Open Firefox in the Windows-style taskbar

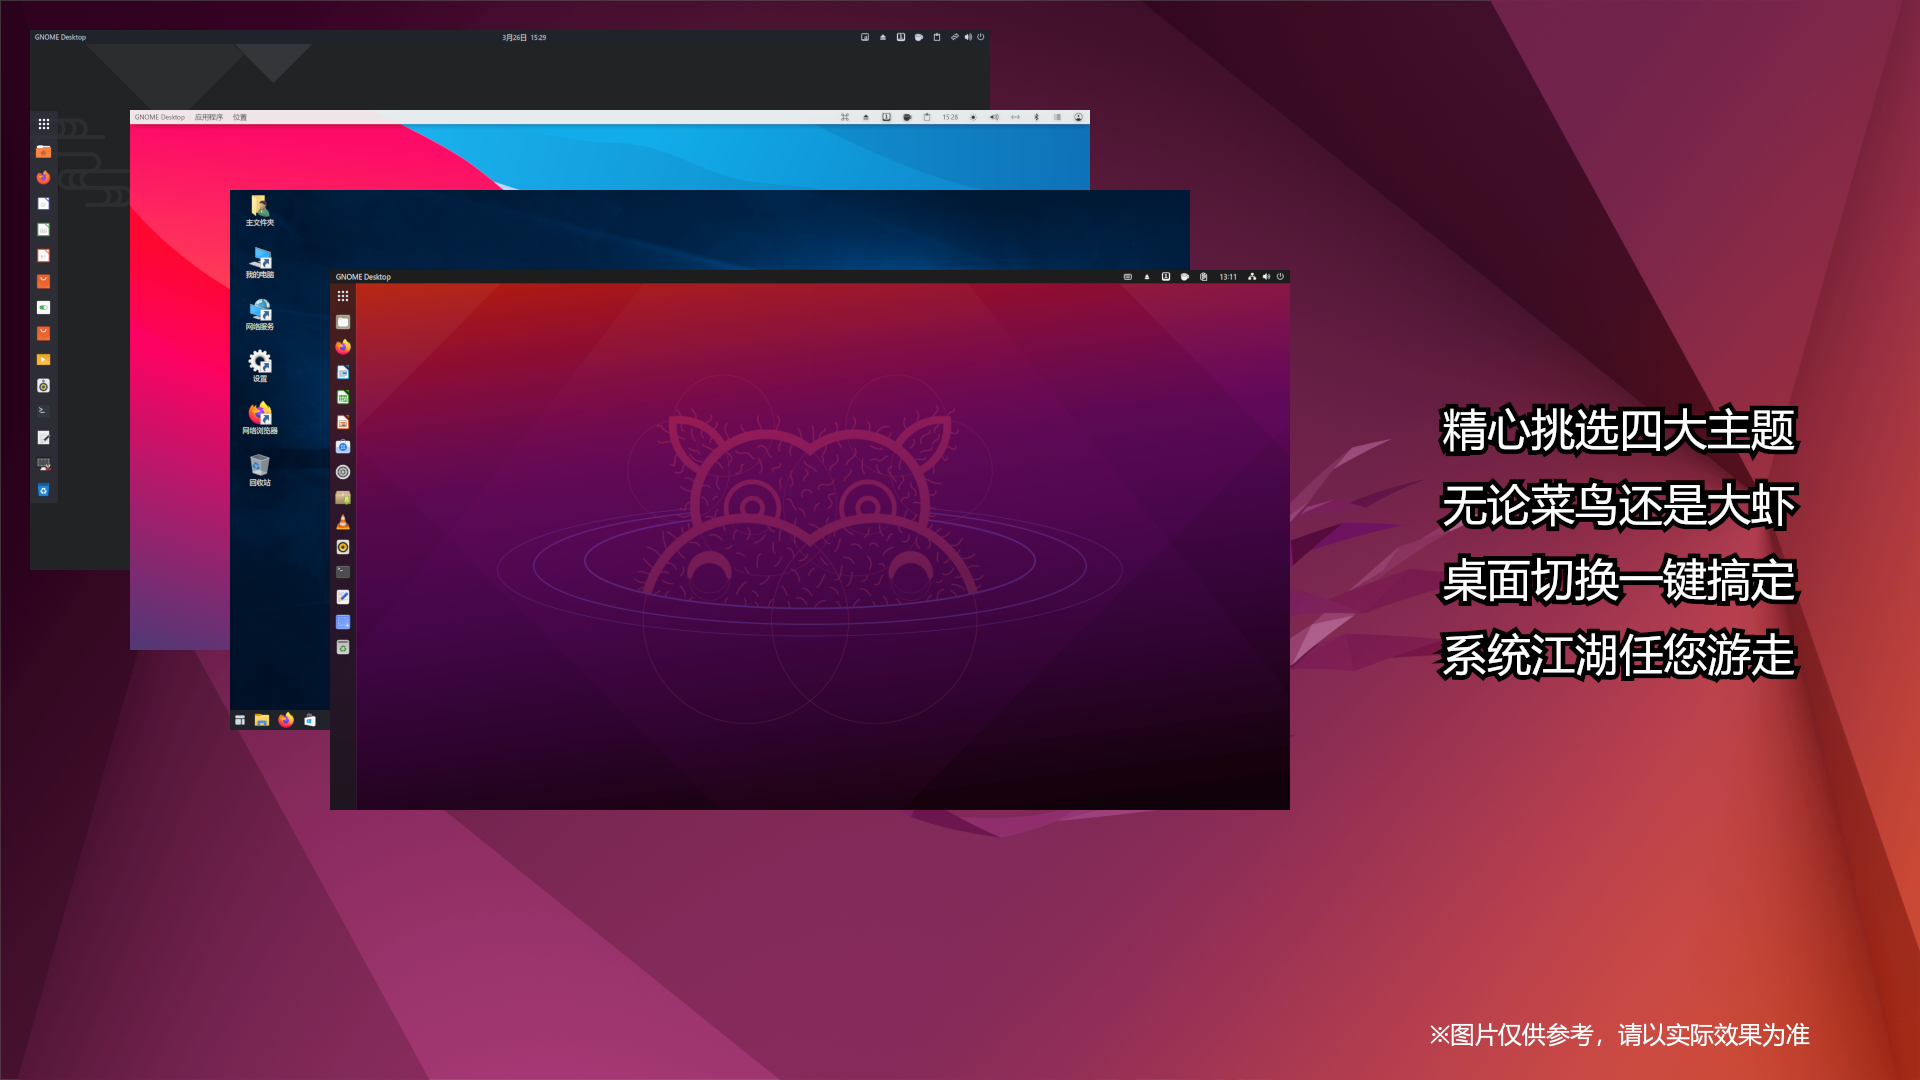[x=286, y=720]
